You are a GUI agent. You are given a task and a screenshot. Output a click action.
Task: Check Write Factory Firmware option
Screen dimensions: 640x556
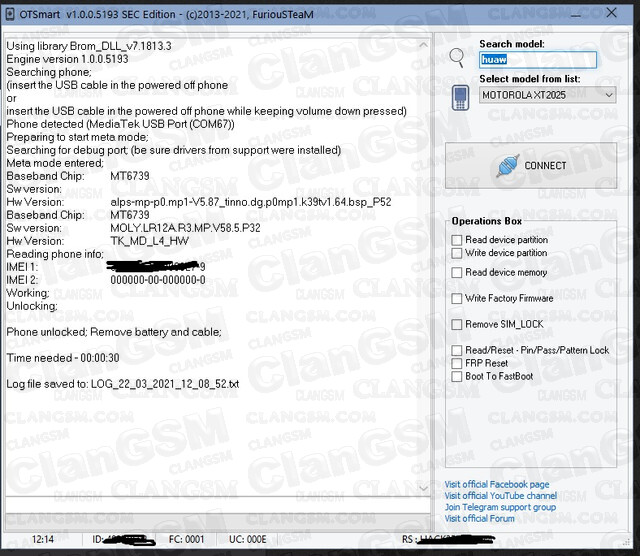coord(457,298)
